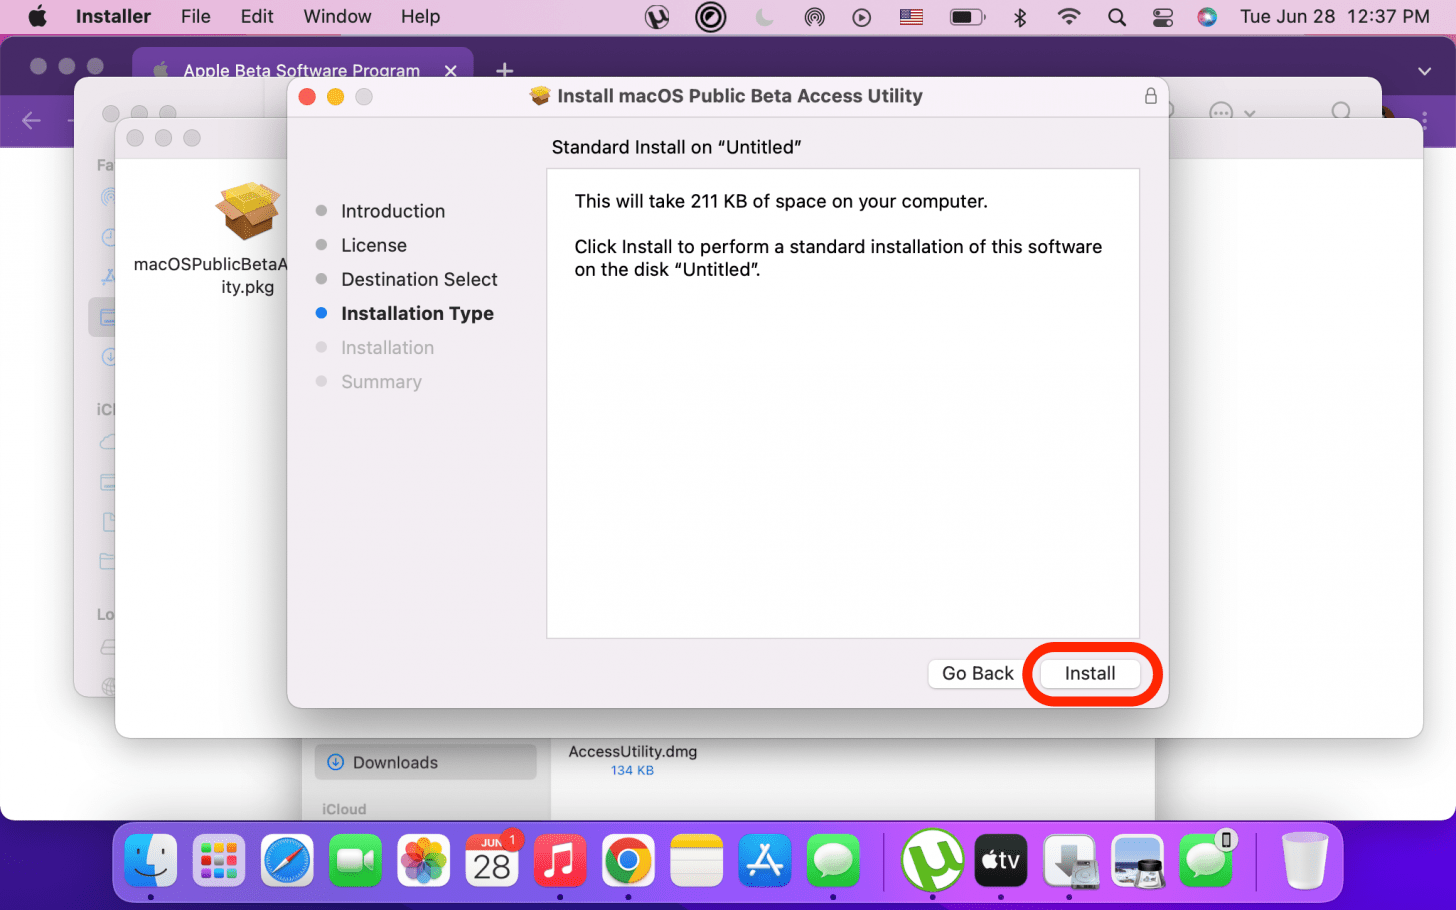This screenshot has height=910, width=1456.
Task: Select the macOSPublicBetaAccessUtility.pkg package icon
Action: [247, 211]
